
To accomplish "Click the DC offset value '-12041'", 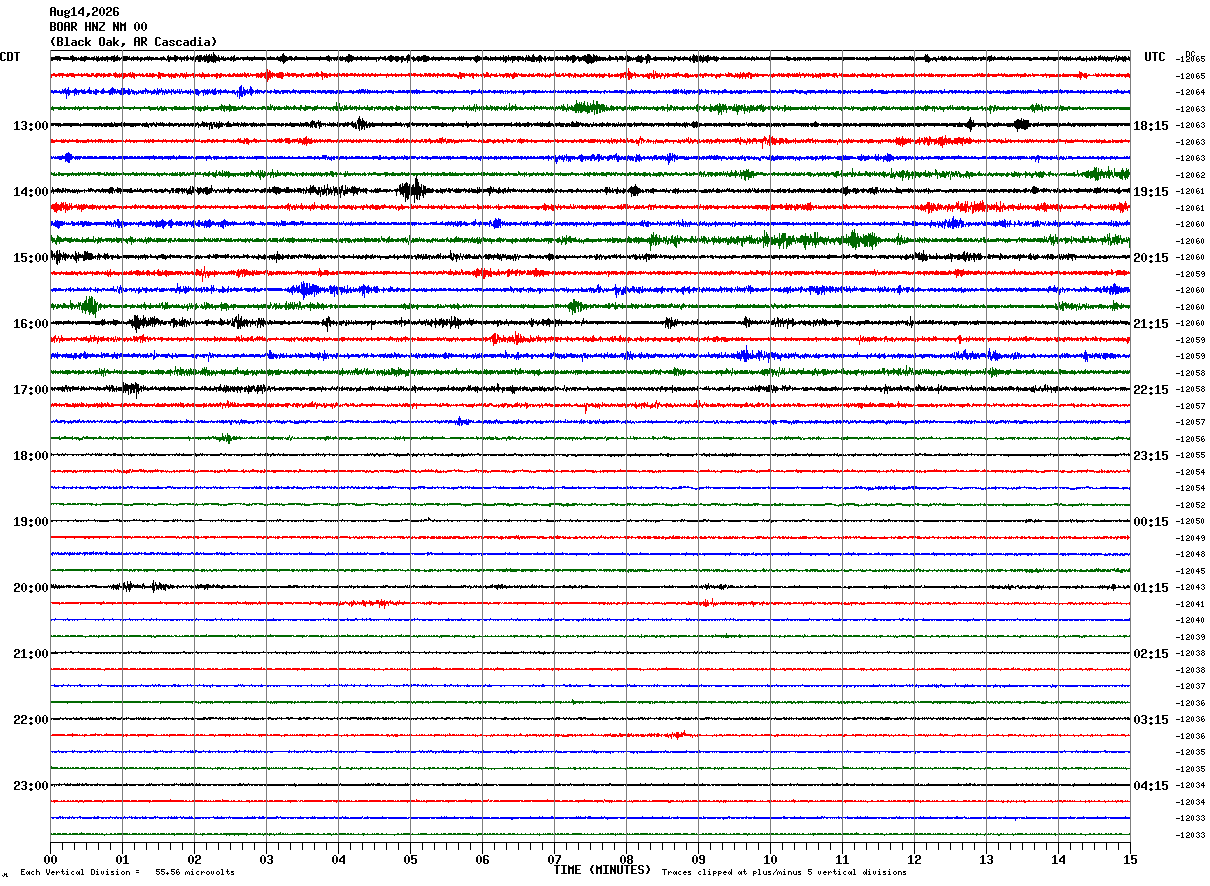I will click(1190, 604).
